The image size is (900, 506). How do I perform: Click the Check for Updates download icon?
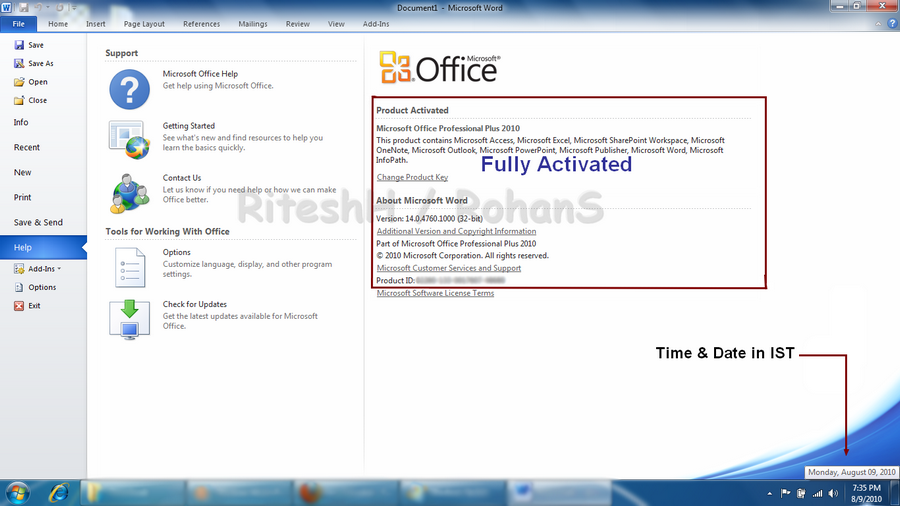tap(130, 319)
